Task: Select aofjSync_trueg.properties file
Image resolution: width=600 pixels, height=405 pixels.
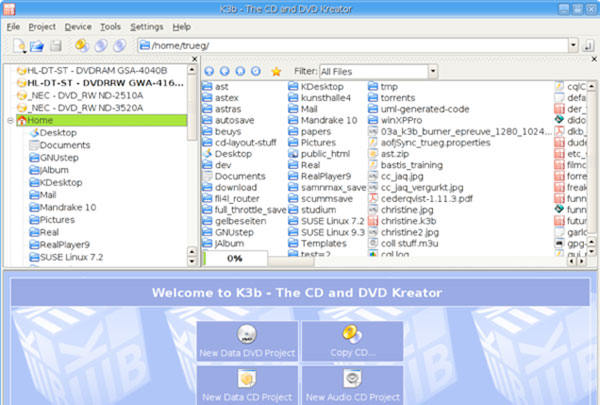Action: (x=429, y=143)
